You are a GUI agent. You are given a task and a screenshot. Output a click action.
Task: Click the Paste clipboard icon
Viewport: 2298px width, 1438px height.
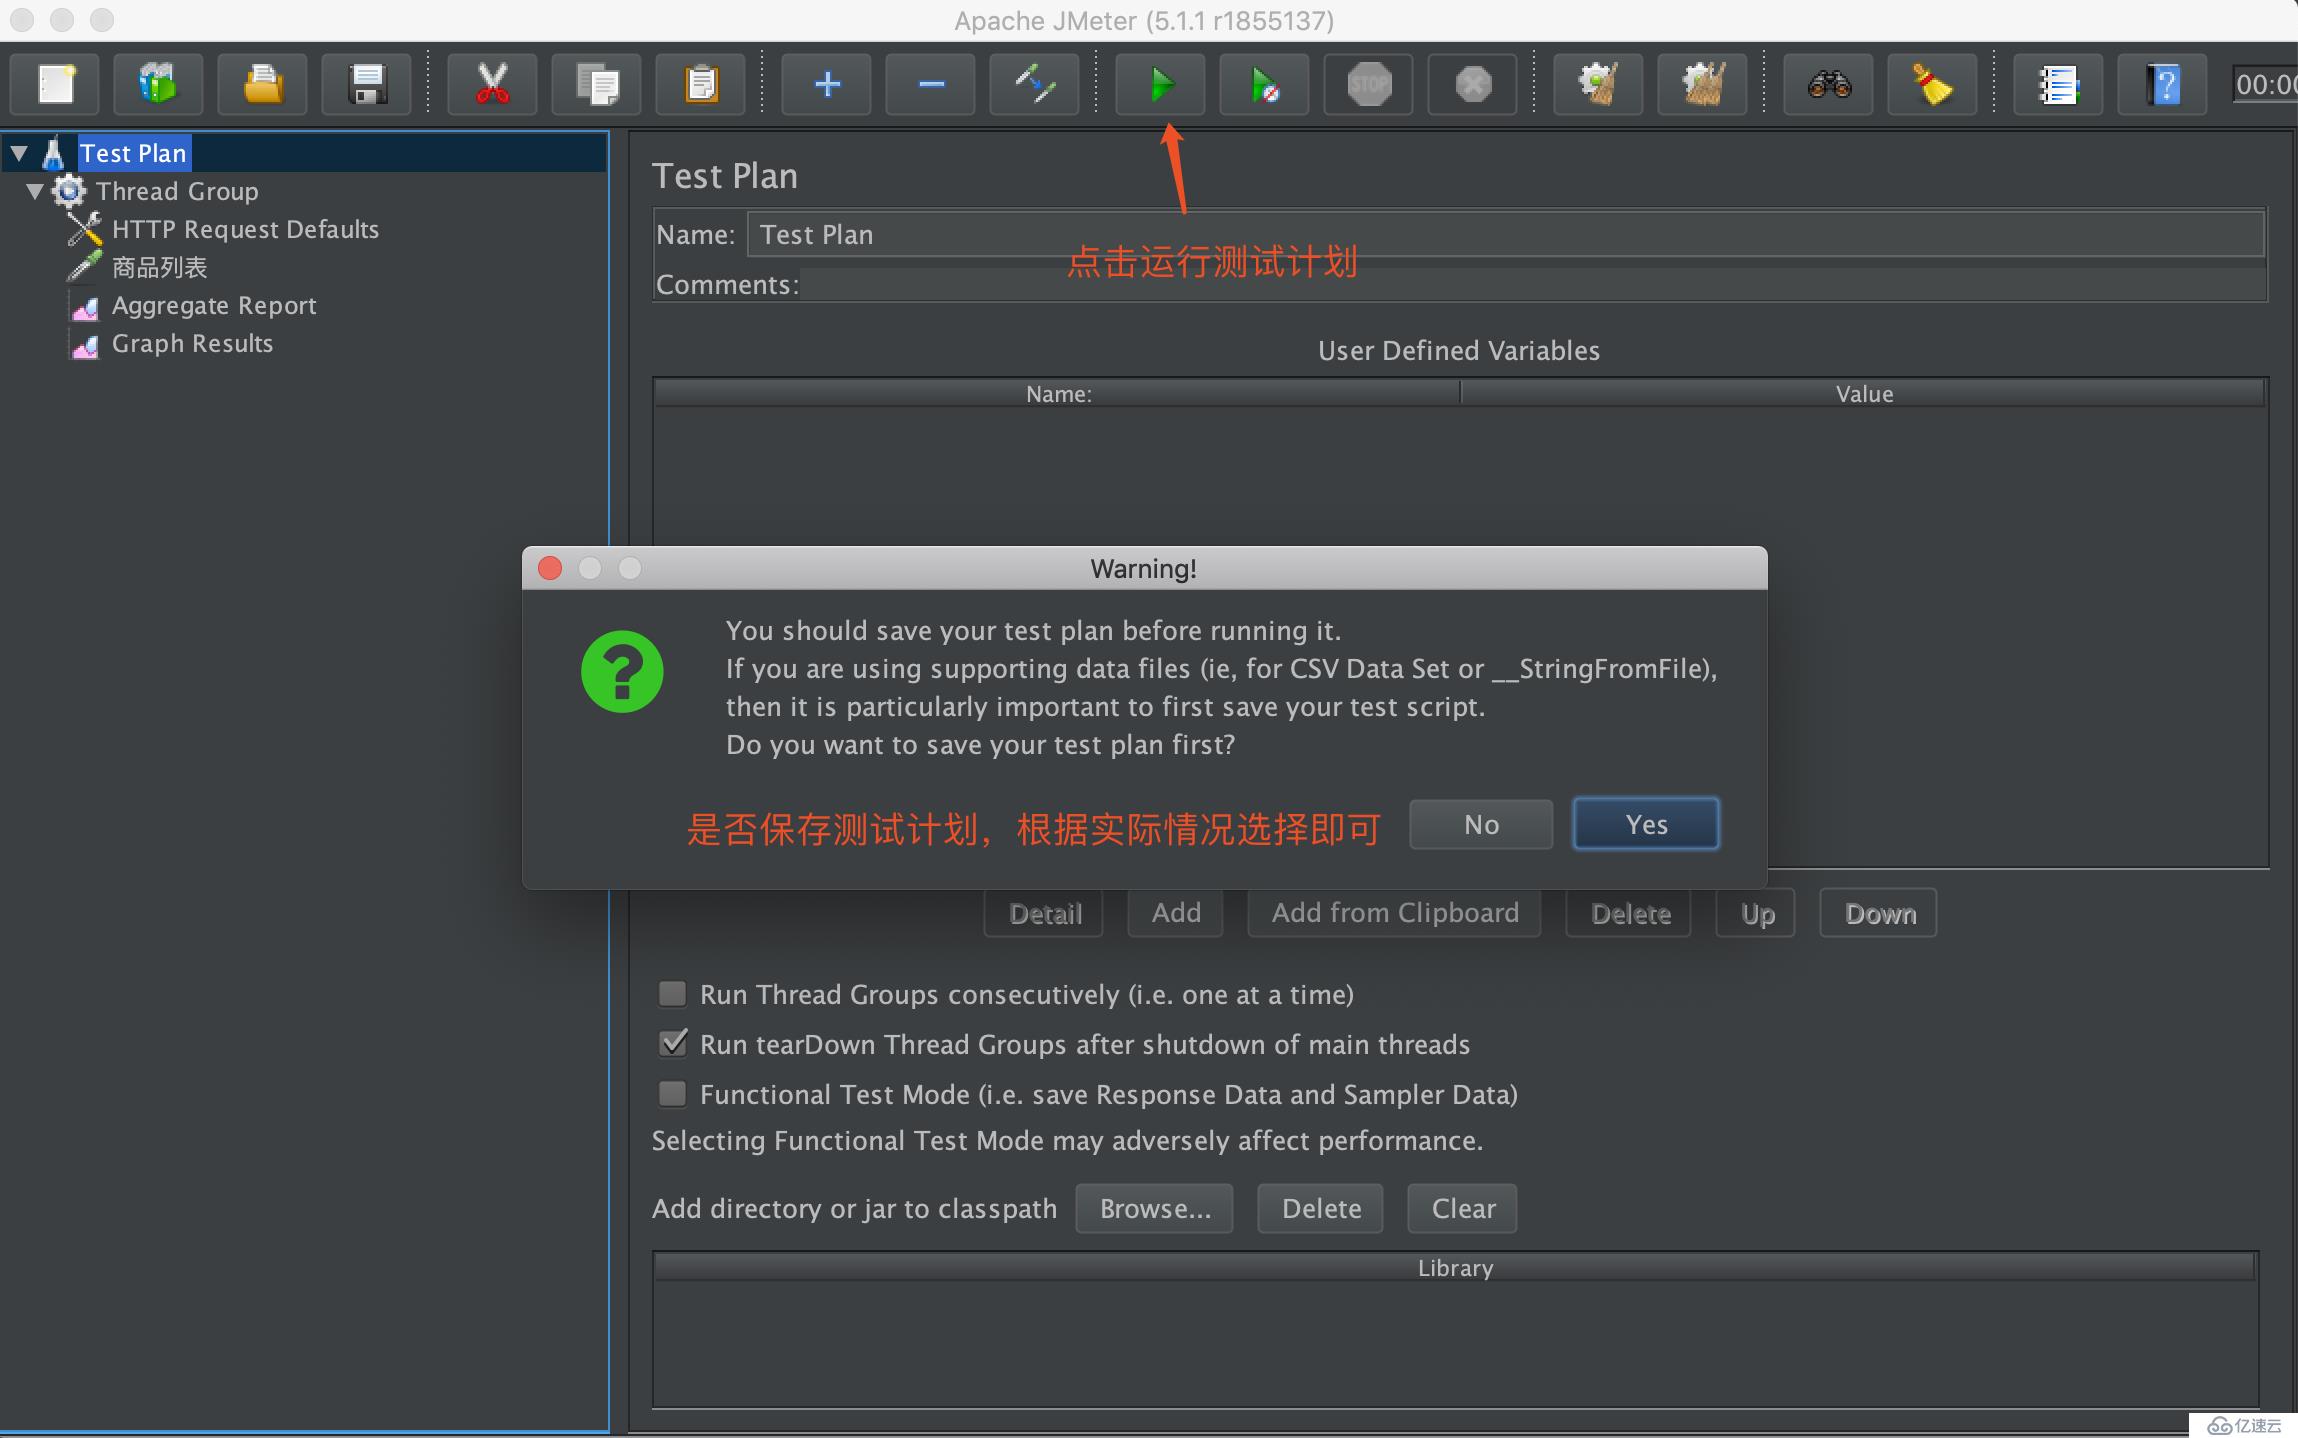tap(701, 84)
